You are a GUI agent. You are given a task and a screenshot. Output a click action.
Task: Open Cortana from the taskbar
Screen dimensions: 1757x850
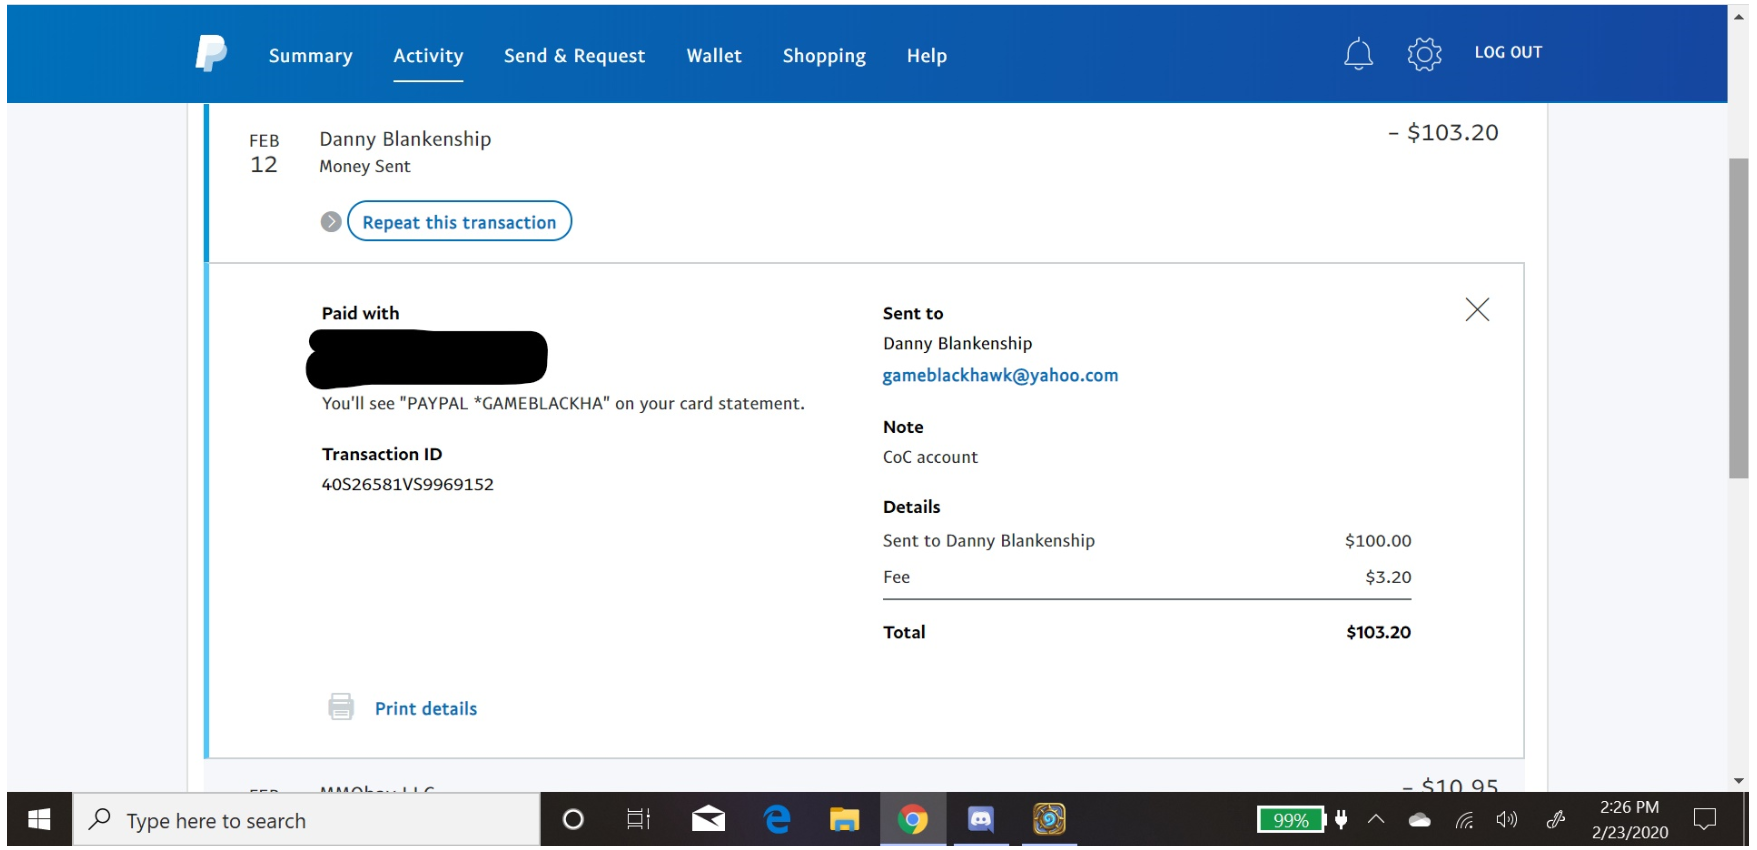[x=573, y=820]
